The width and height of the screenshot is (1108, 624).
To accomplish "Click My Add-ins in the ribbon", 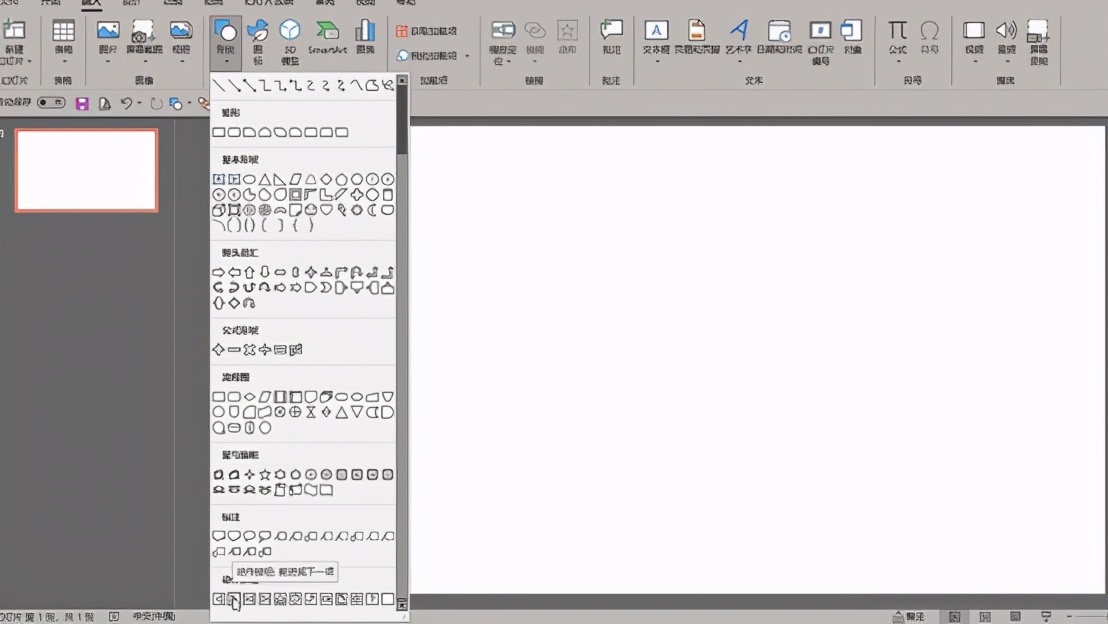I will coord(426,55).
